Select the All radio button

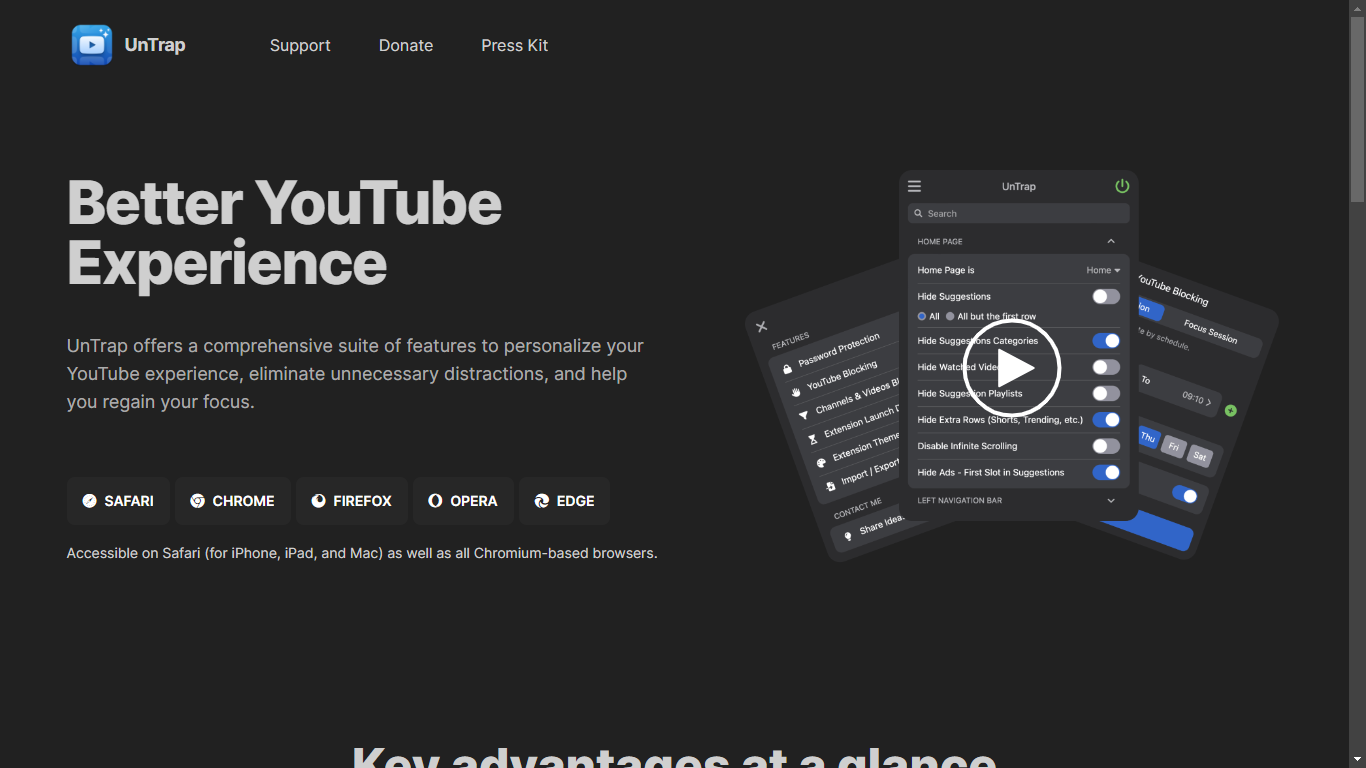[x=922, y=316]
